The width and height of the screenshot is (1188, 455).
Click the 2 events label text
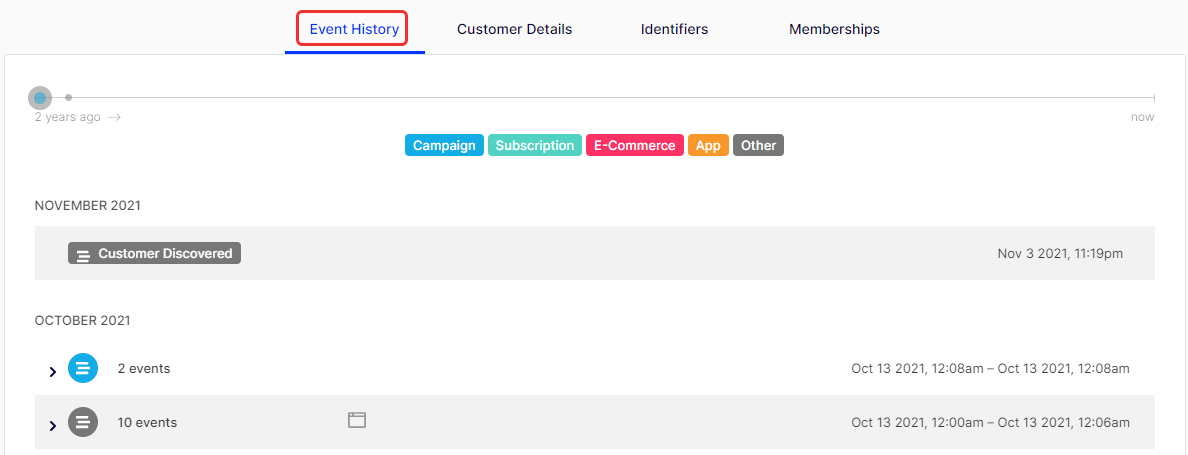(144, 369)
